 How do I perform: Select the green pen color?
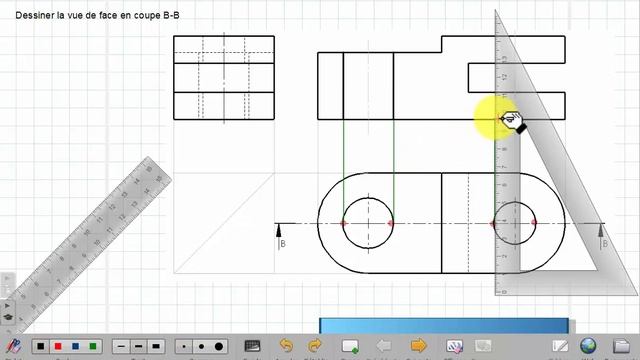(93, 347)
